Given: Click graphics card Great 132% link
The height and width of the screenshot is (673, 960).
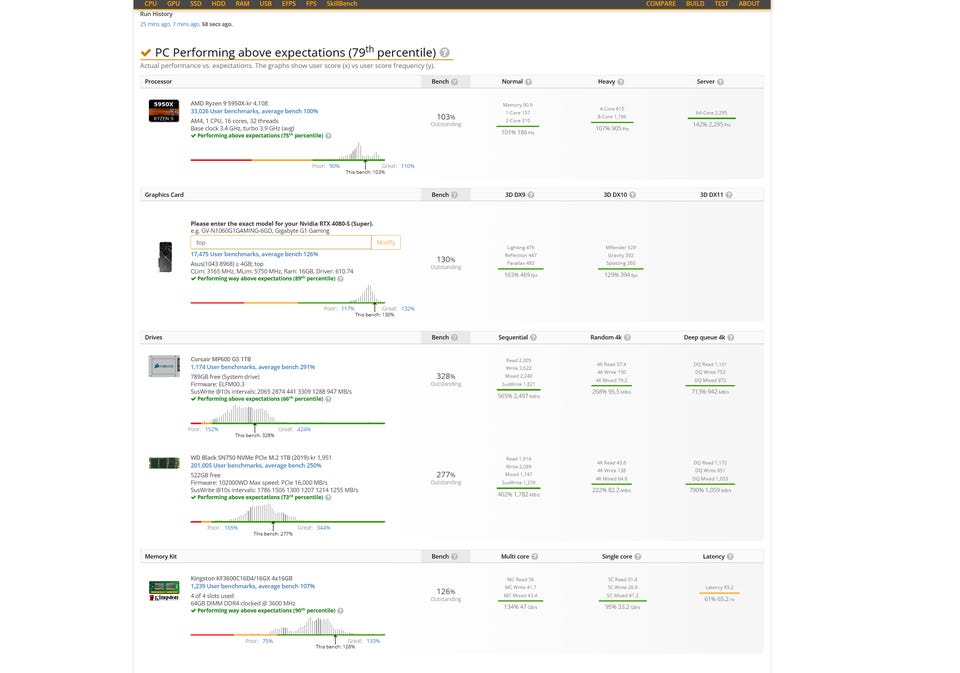Looking at the screenshot, I should (x=408, y=309).
